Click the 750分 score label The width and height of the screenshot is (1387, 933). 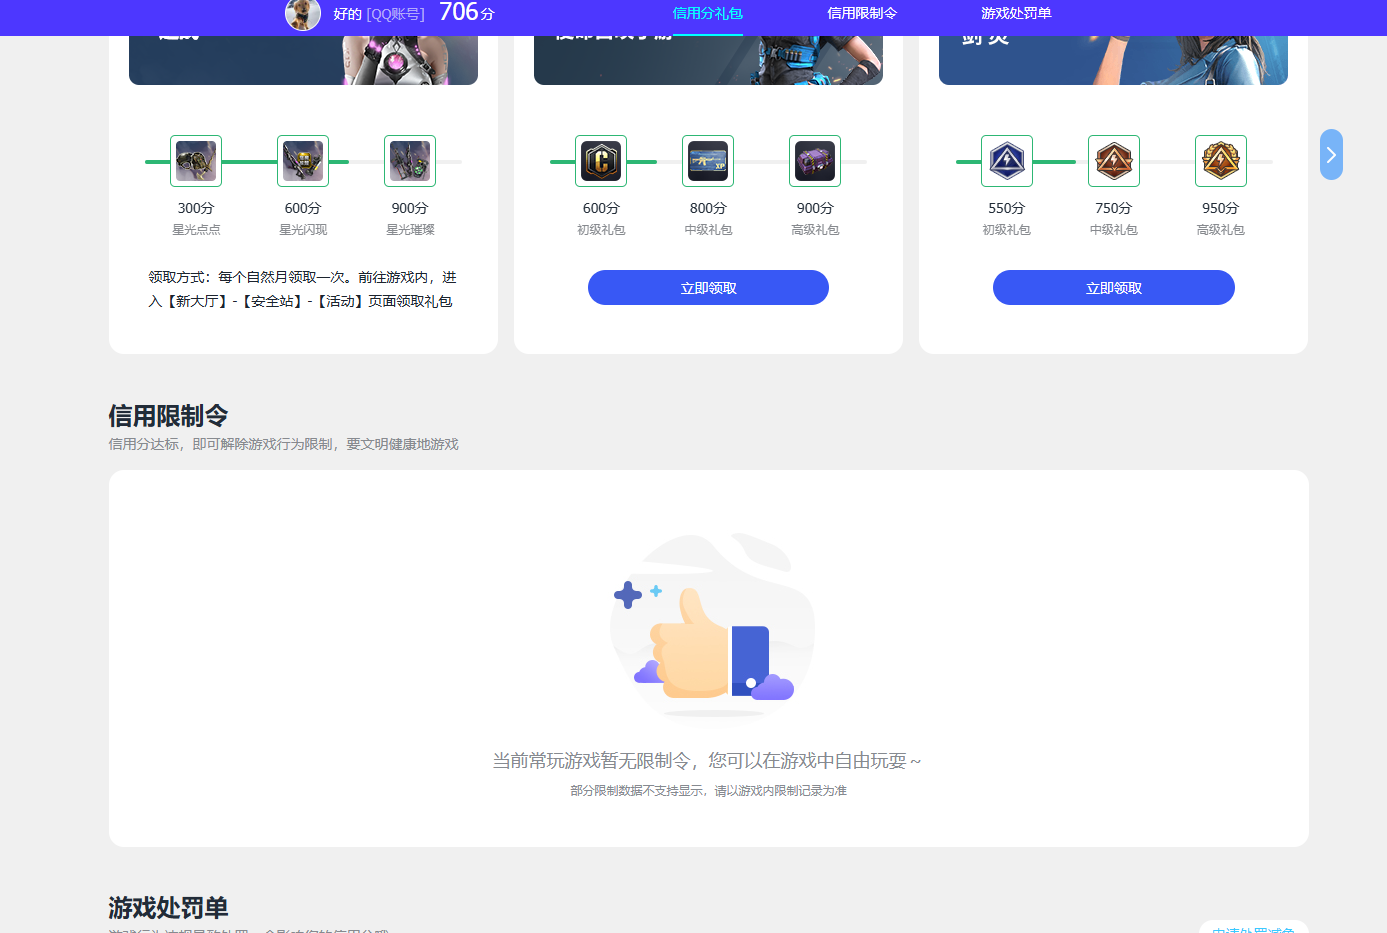click(1113, 208)
